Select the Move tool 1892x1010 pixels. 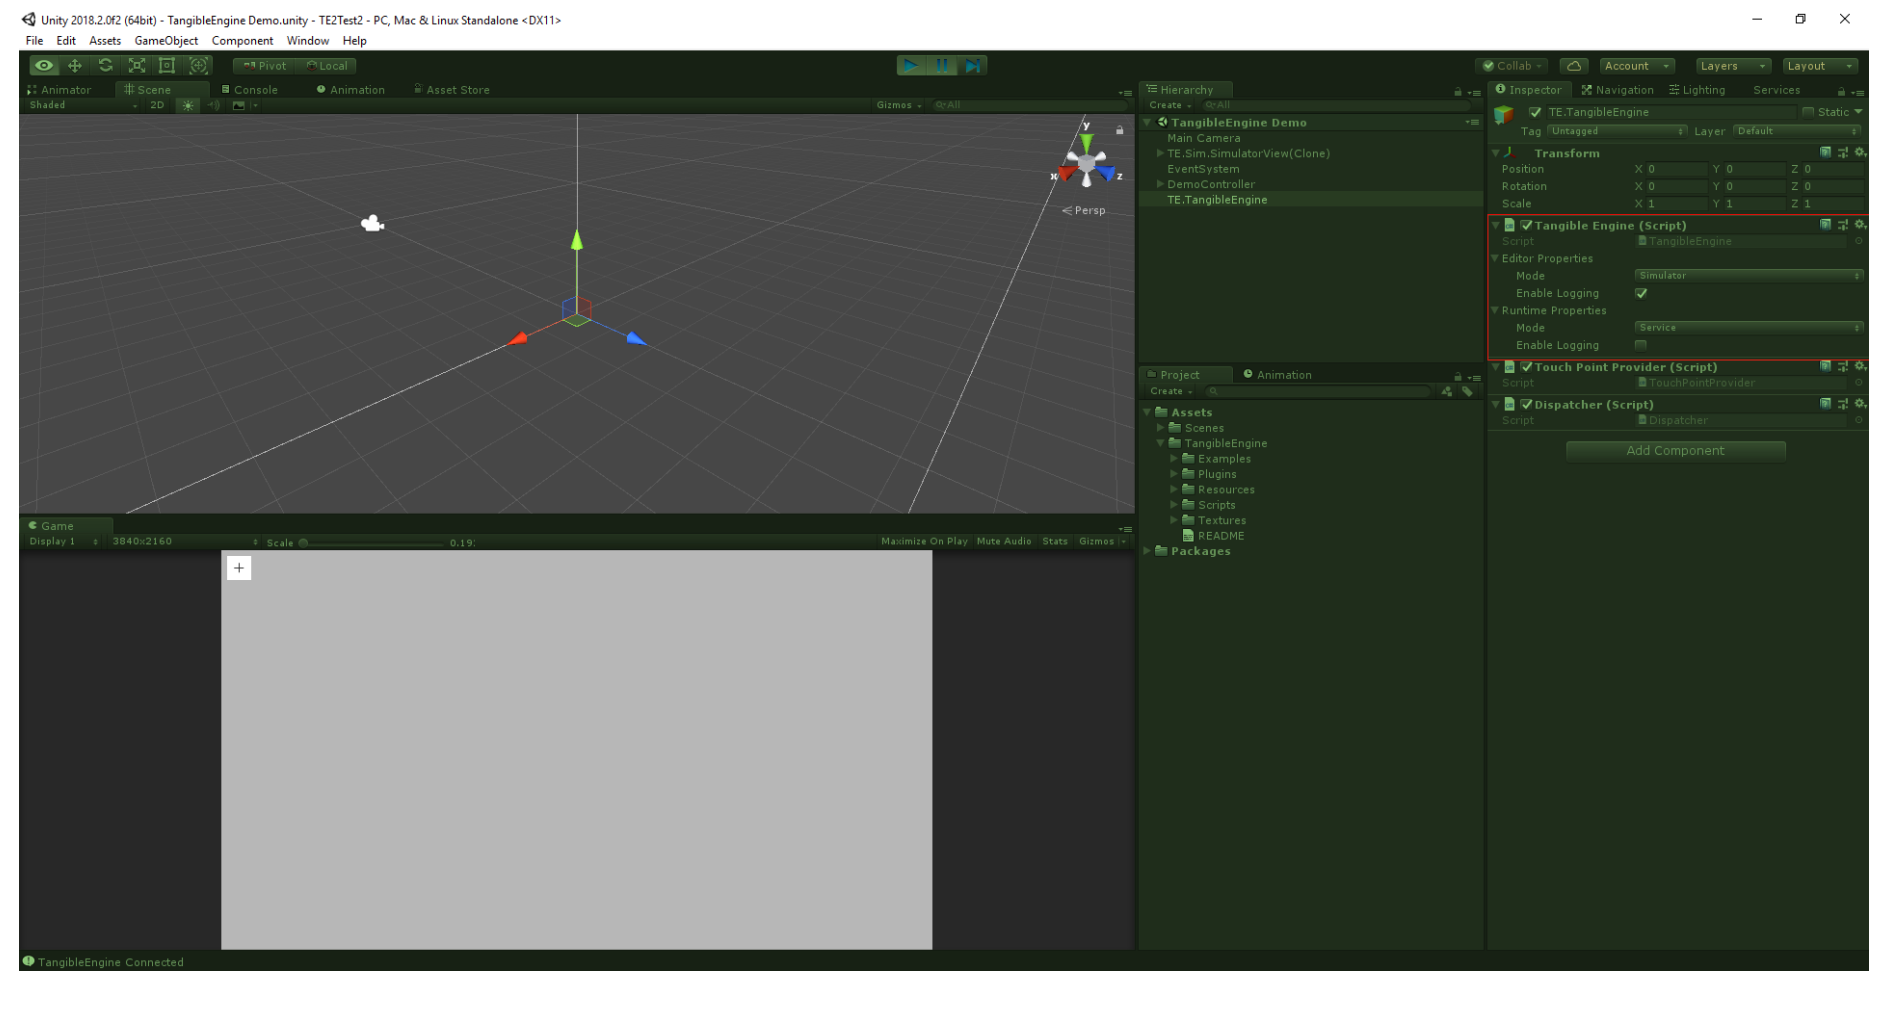(75, 66)
